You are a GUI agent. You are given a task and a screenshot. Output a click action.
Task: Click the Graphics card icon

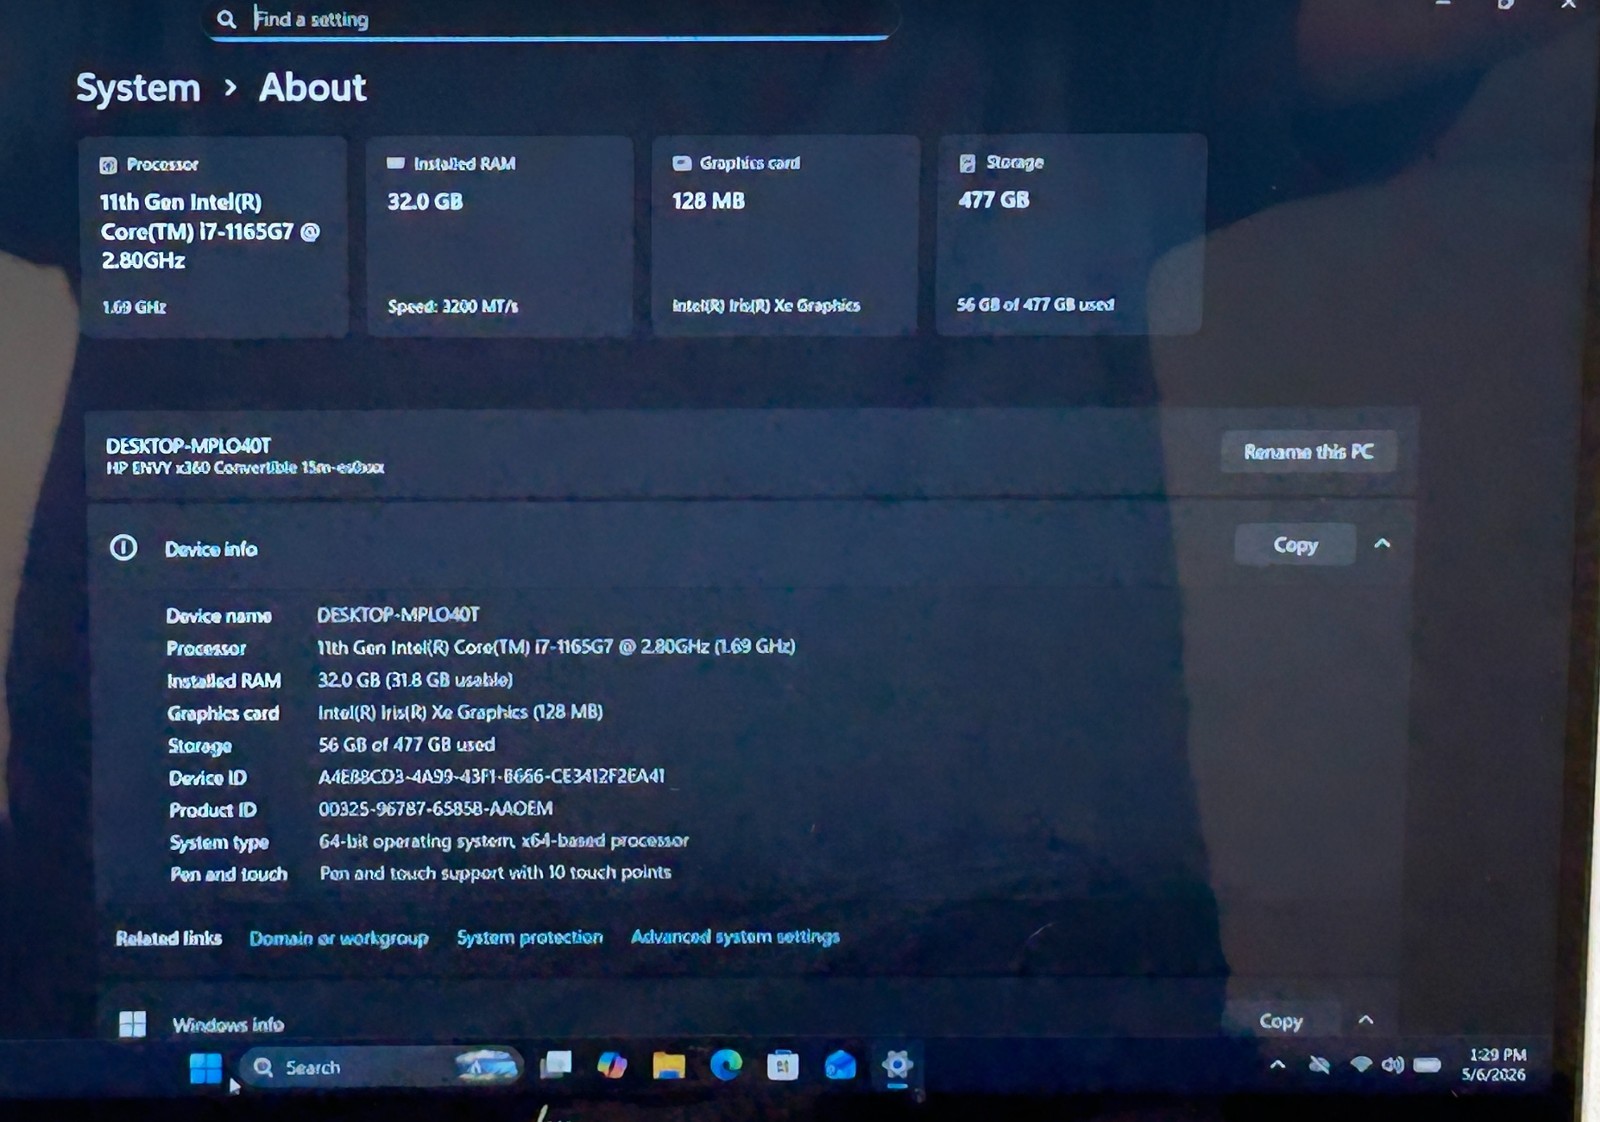(x=682, y=163)
